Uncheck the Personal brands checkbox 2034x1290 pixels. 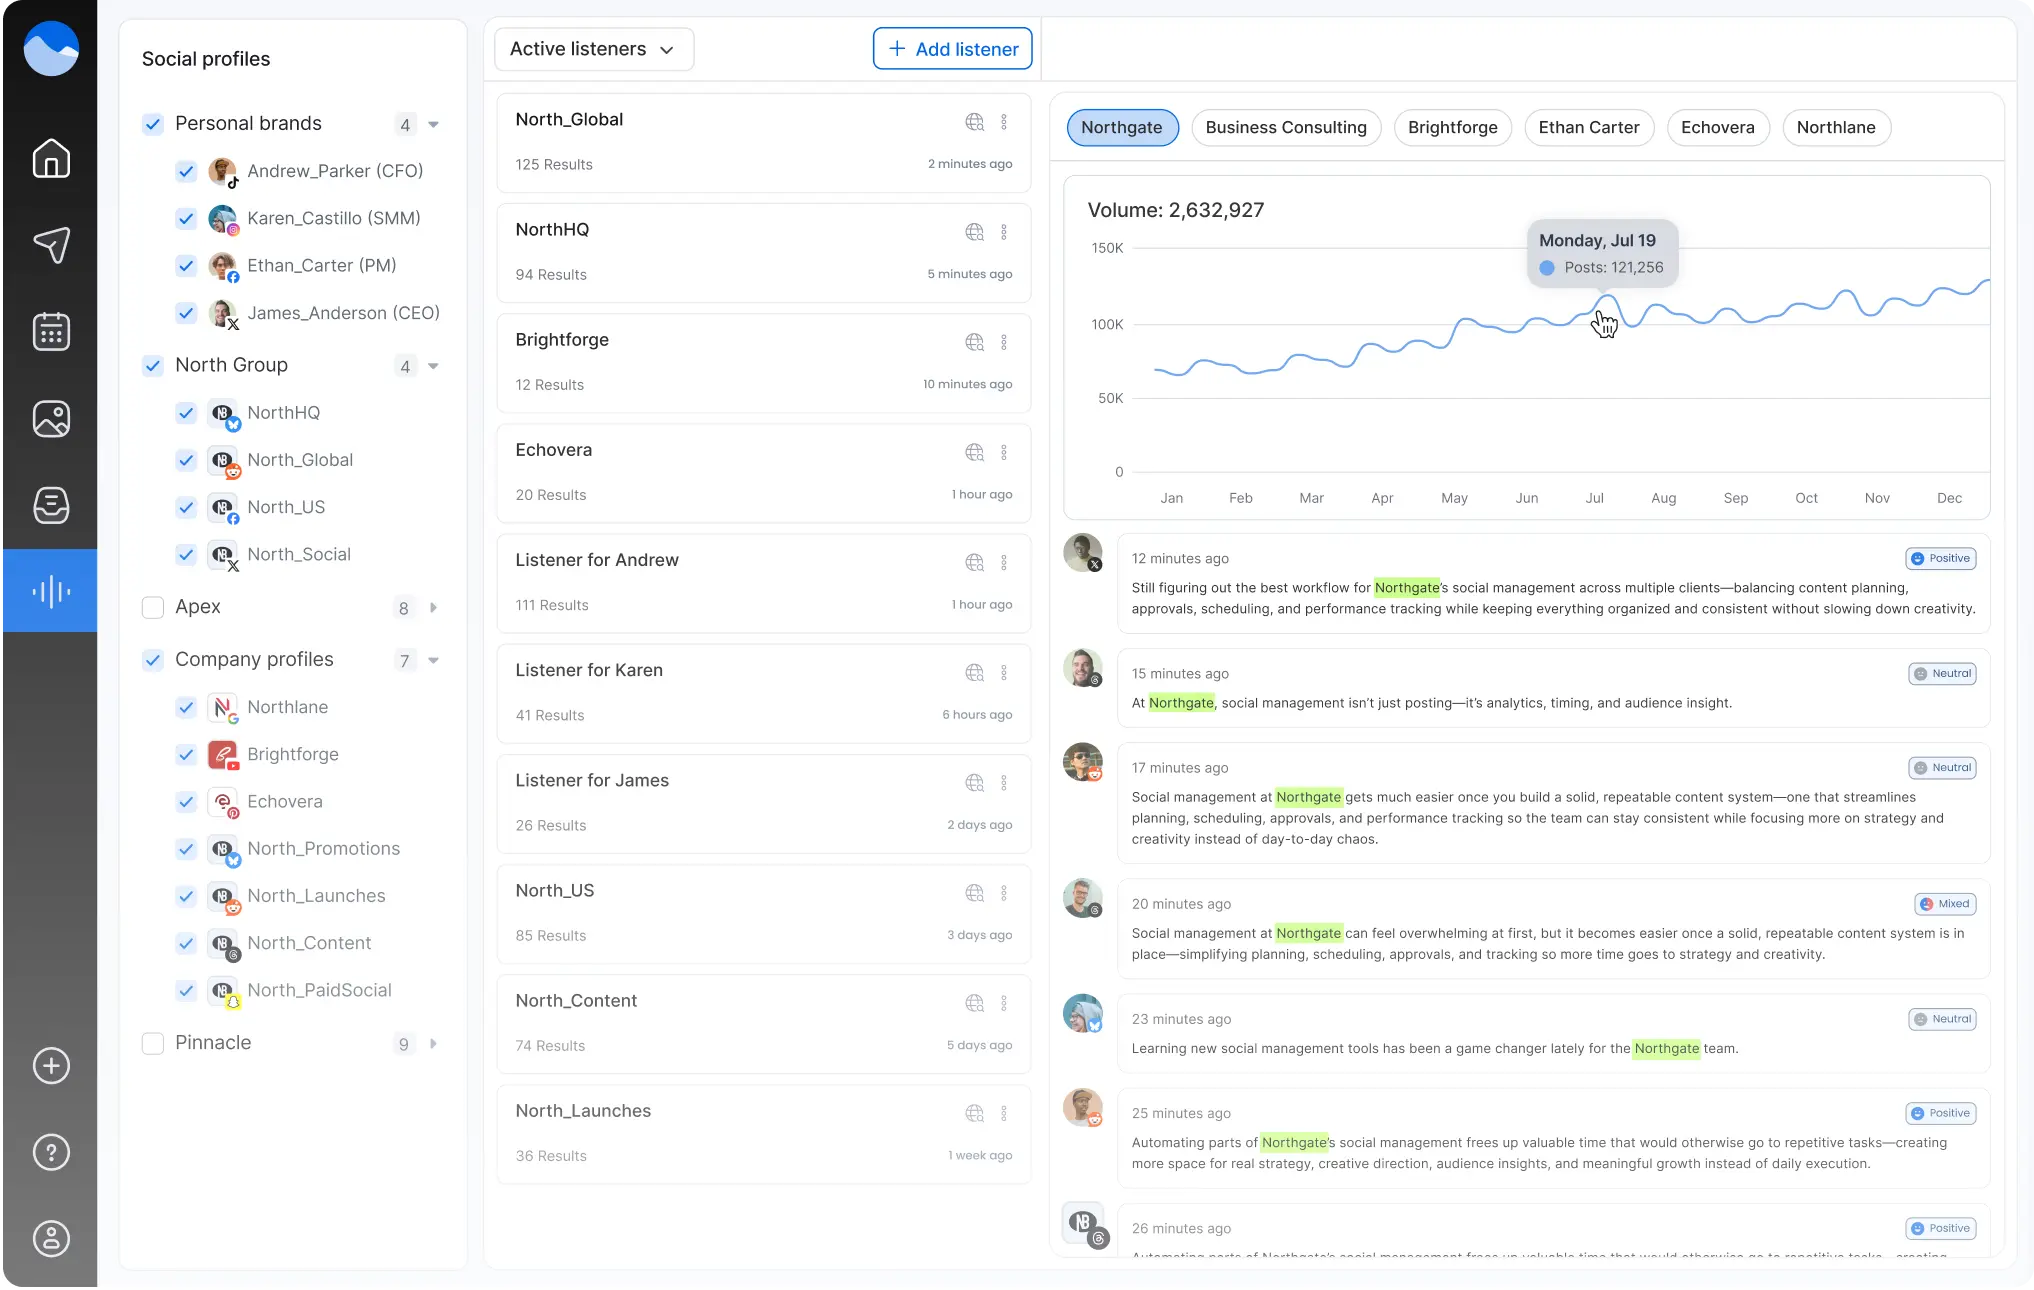[x=153, y=124]
